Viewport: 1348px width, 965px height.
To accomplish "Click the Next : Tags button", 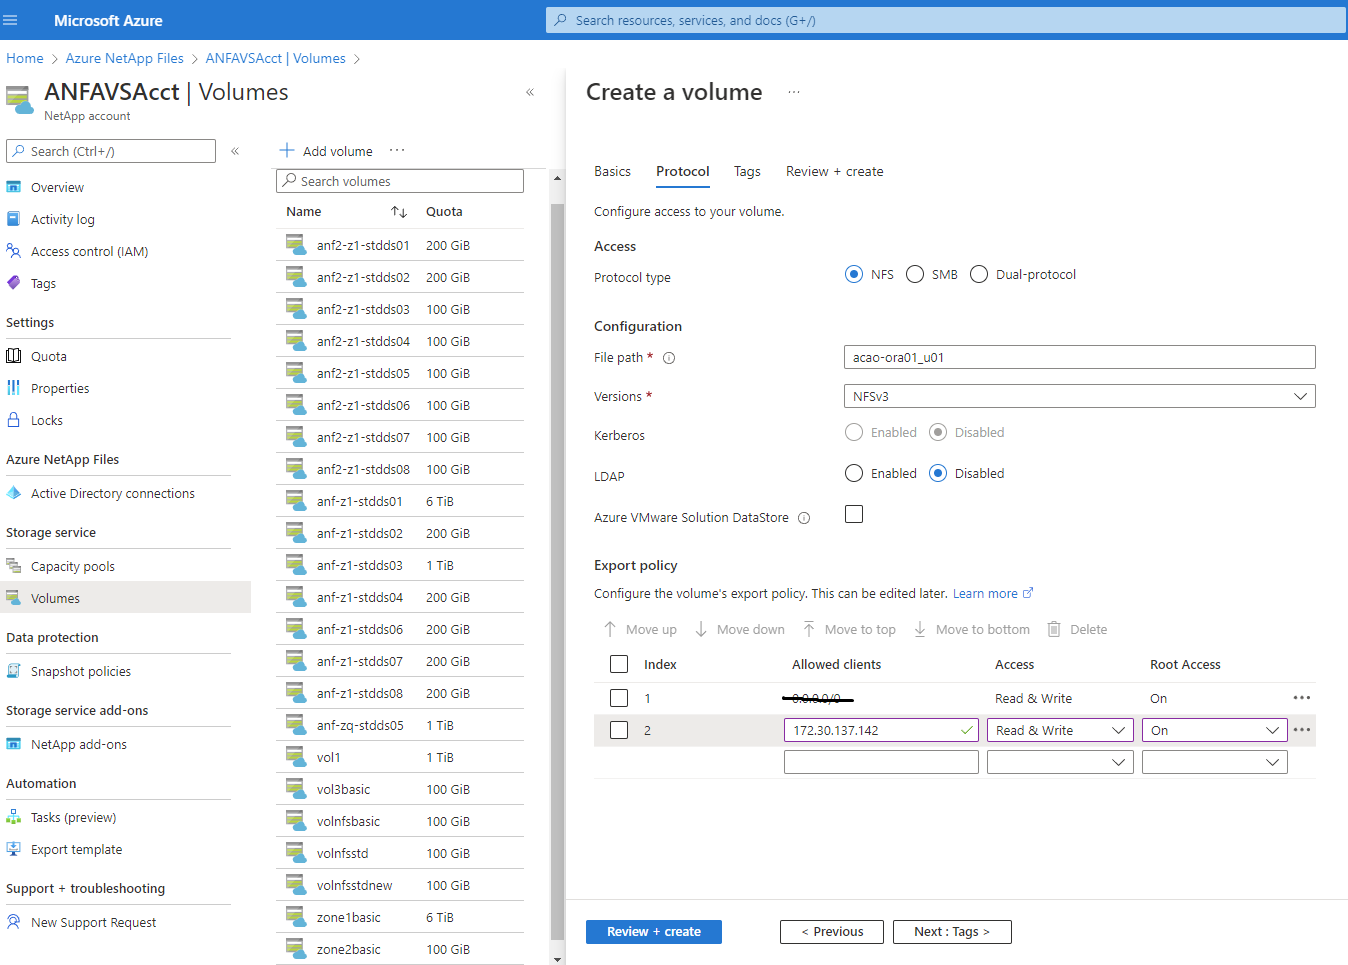I will point(951,932).
